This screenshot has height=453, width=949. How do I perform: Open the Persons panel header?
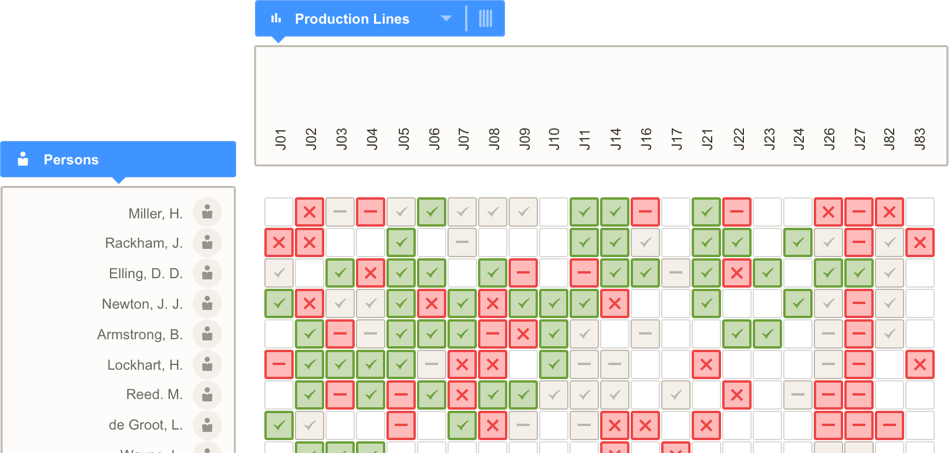pos(118,159)
